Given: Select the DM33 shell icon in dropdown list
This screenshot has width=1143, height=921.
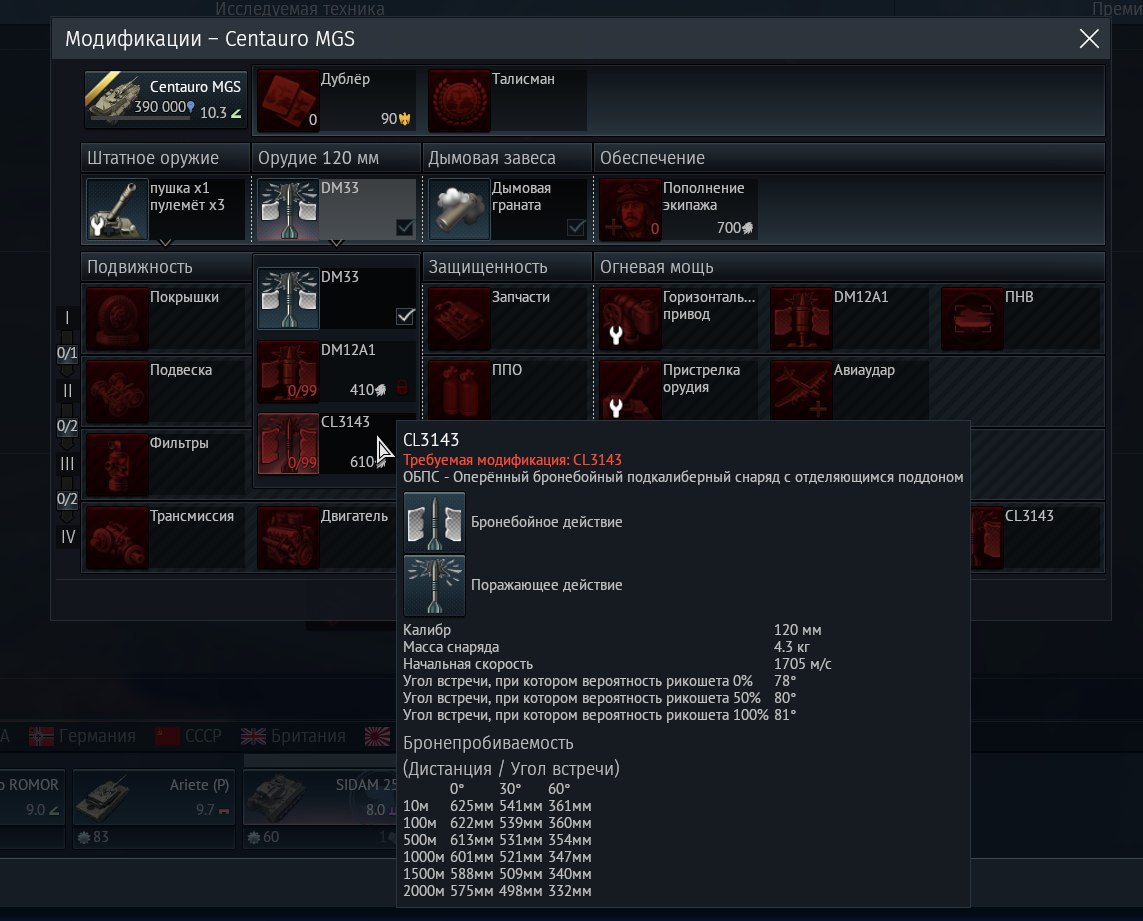Looking at the screenshot, I should 288,298.
